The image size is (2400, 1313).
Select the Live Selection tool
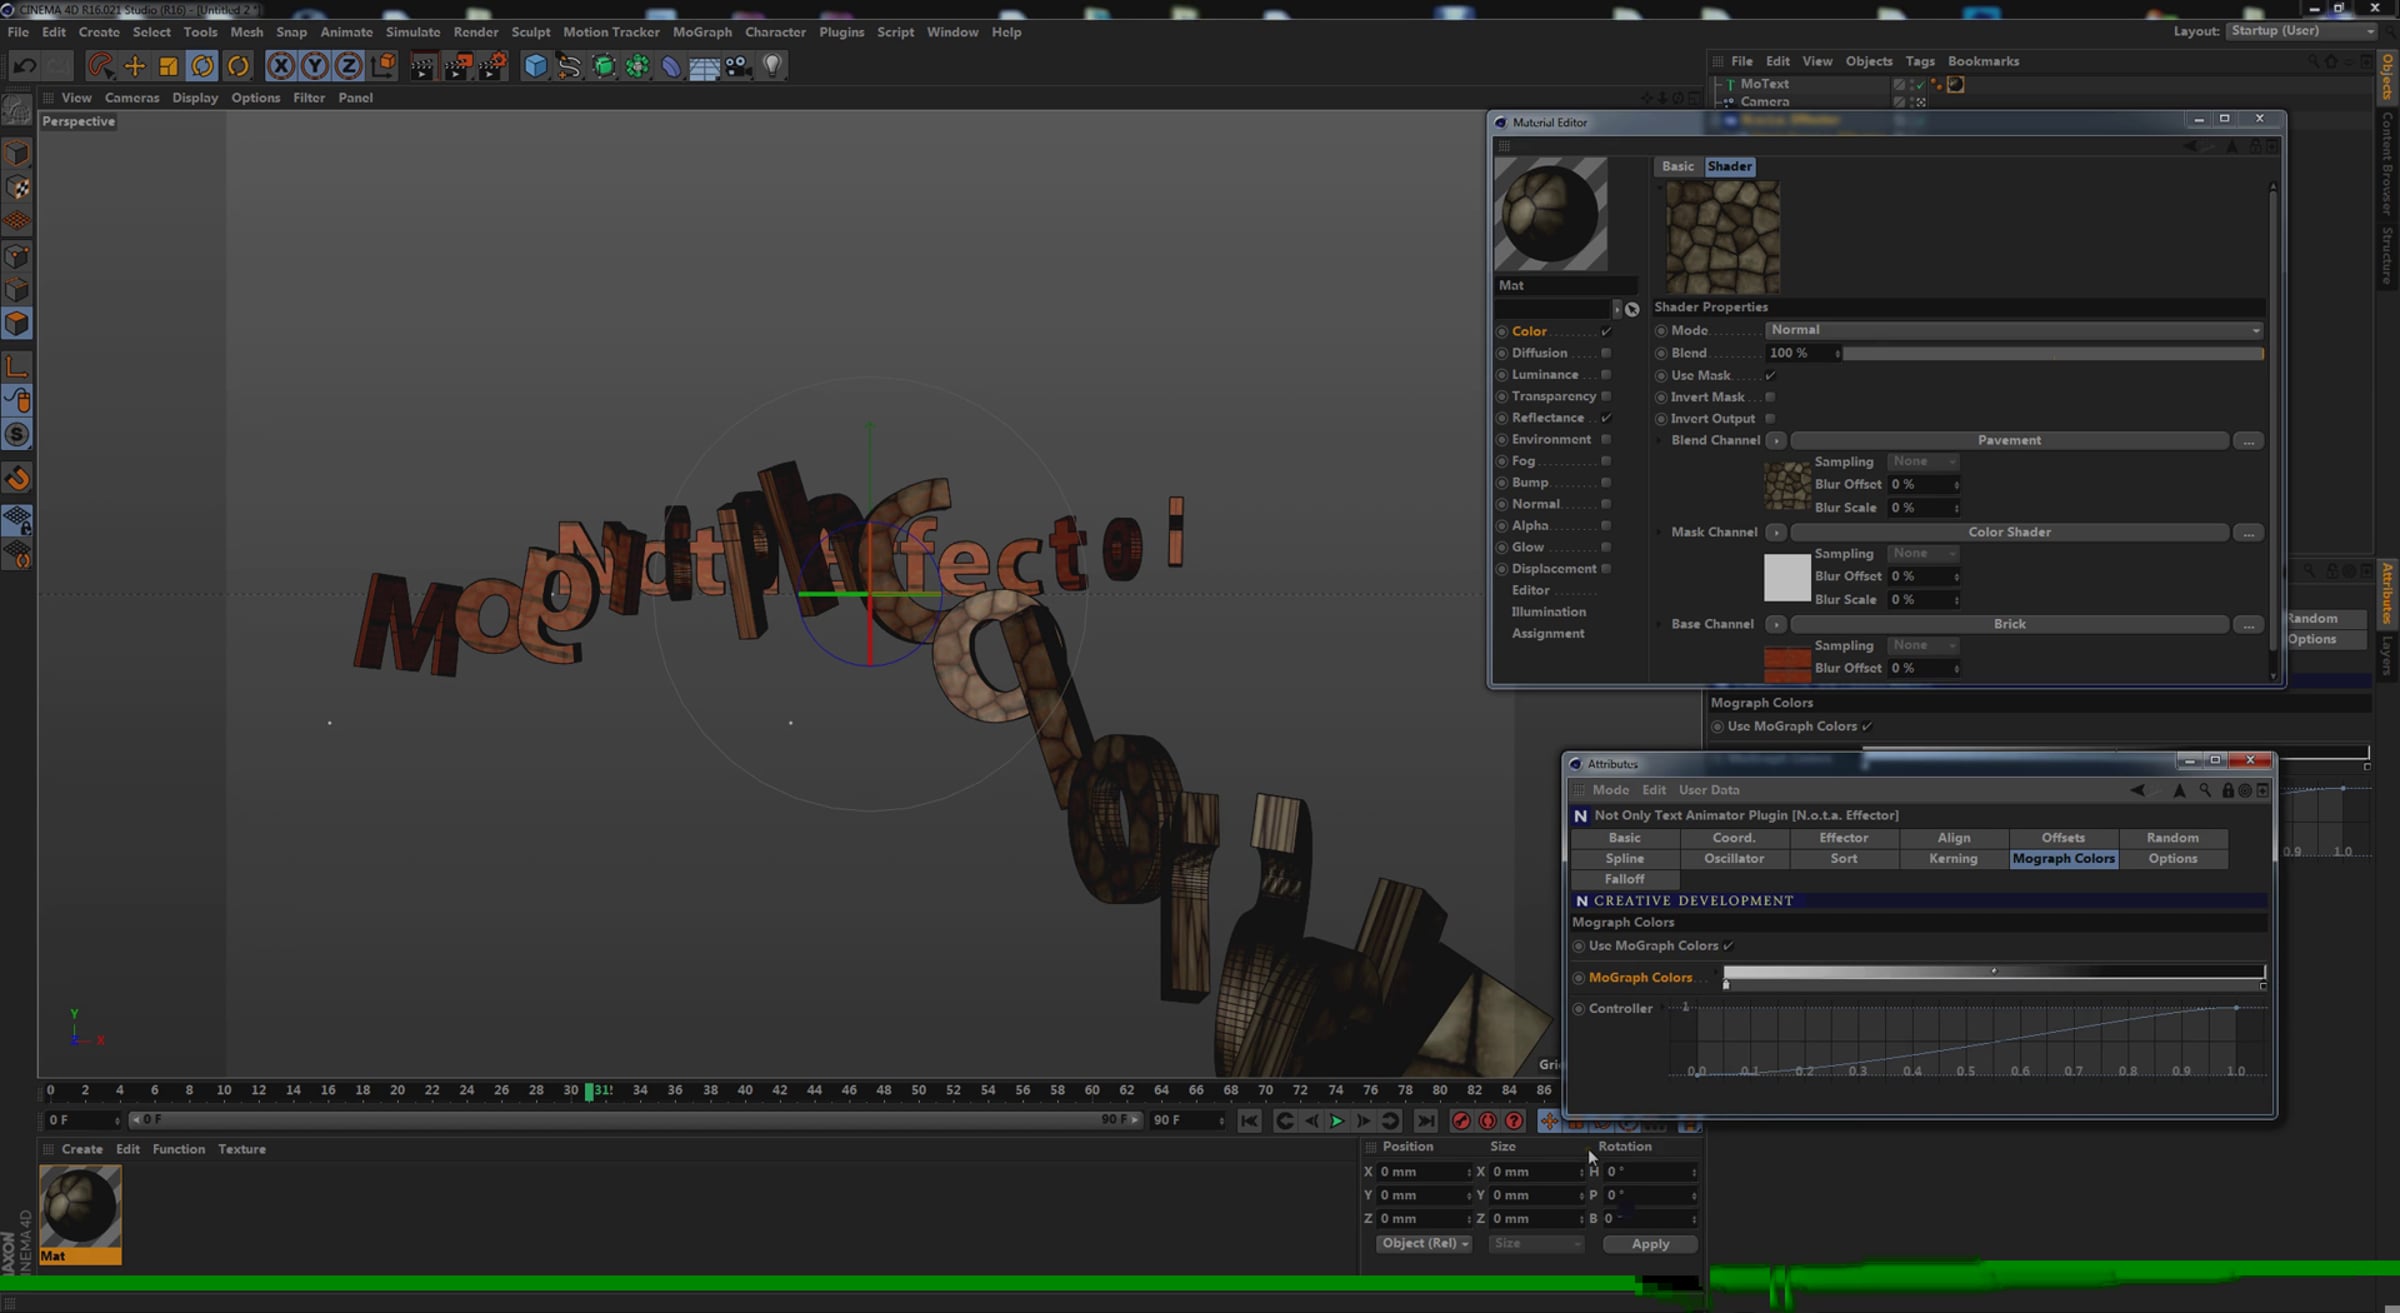100,66
